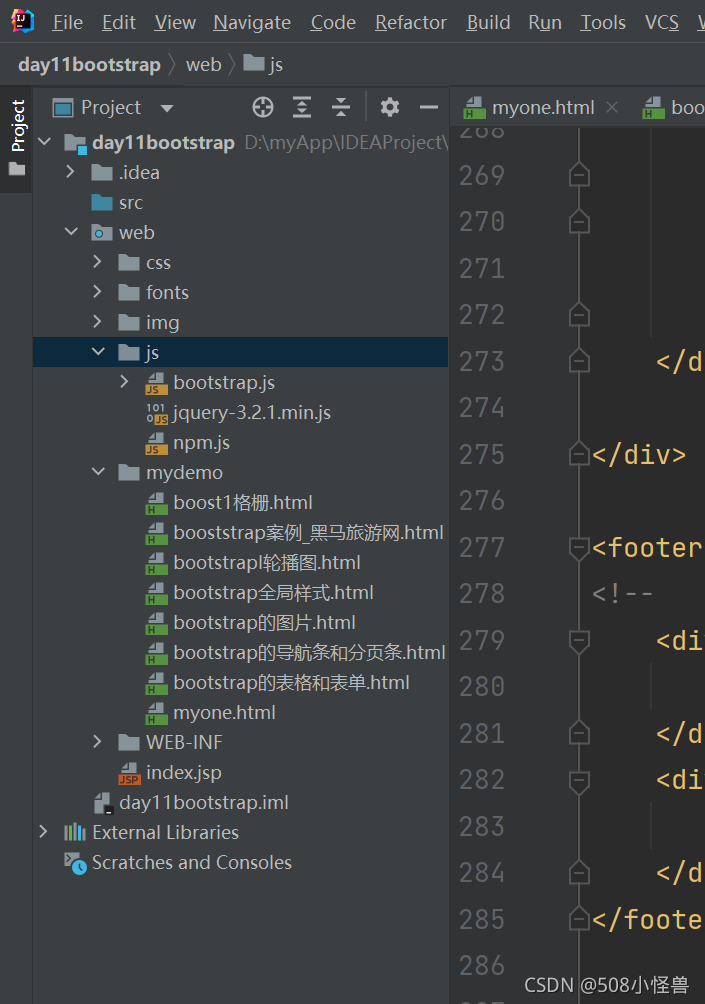
Task: Collapse the web folder
Action: (x=71, y=232)
